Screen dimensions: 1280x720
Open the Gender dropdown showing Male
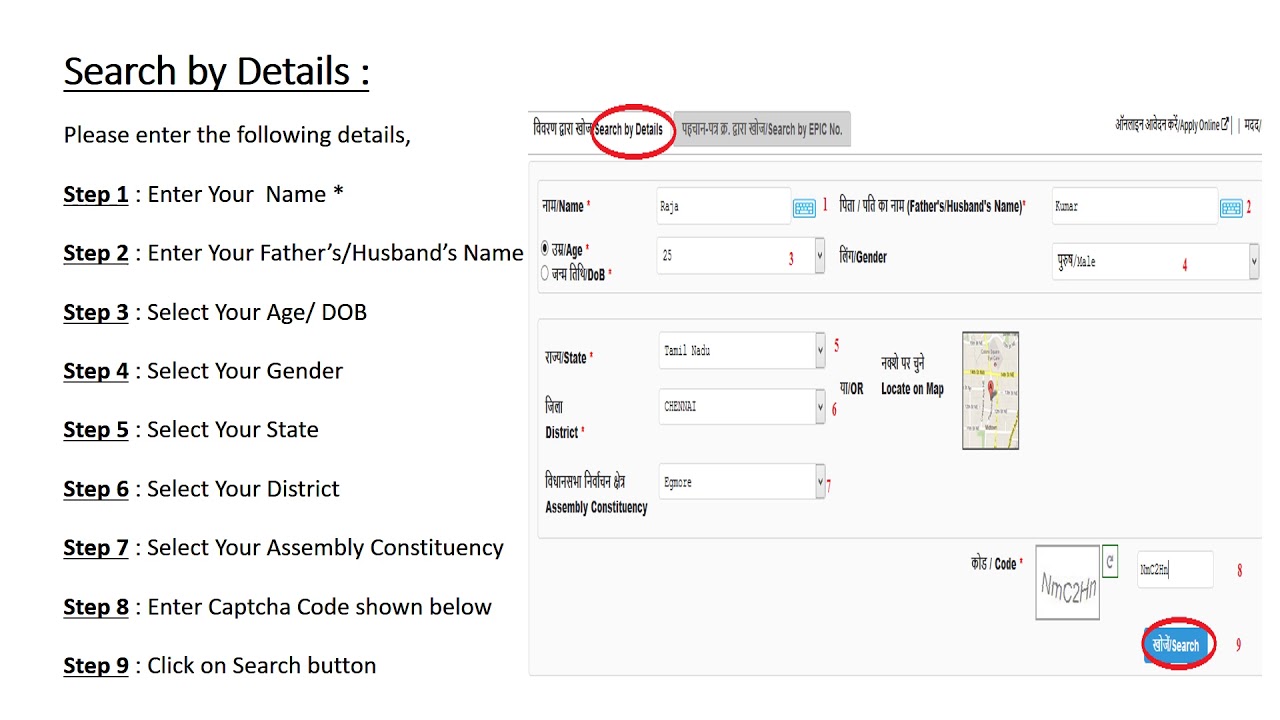click(1155, 261)
